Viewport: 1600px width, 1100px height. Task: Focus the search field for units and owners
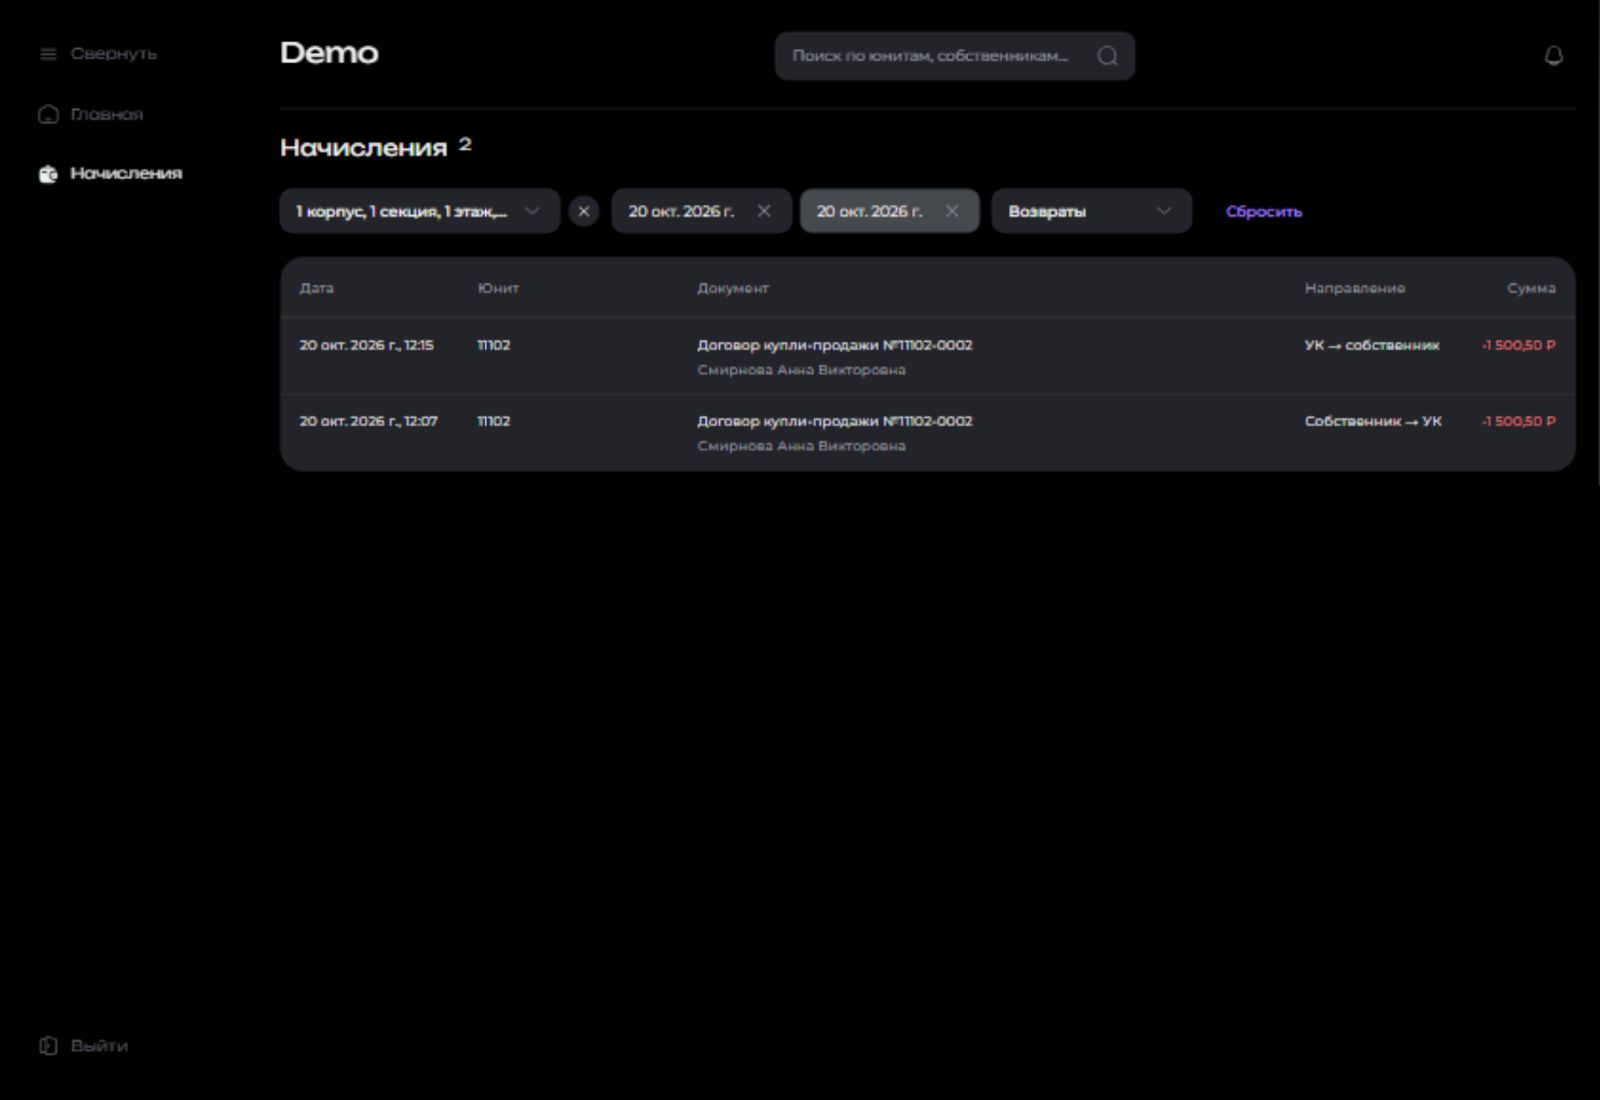click(955, 56)
